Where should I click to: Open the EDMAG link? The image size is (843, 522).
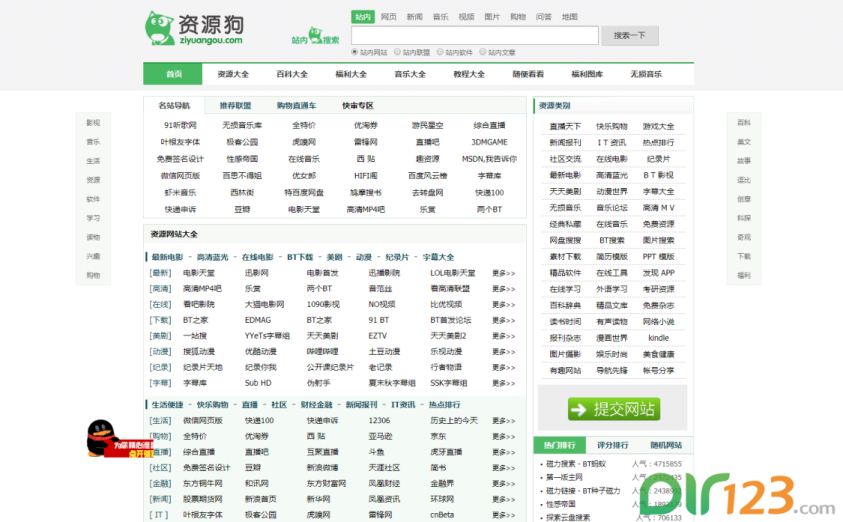[258, 320]
